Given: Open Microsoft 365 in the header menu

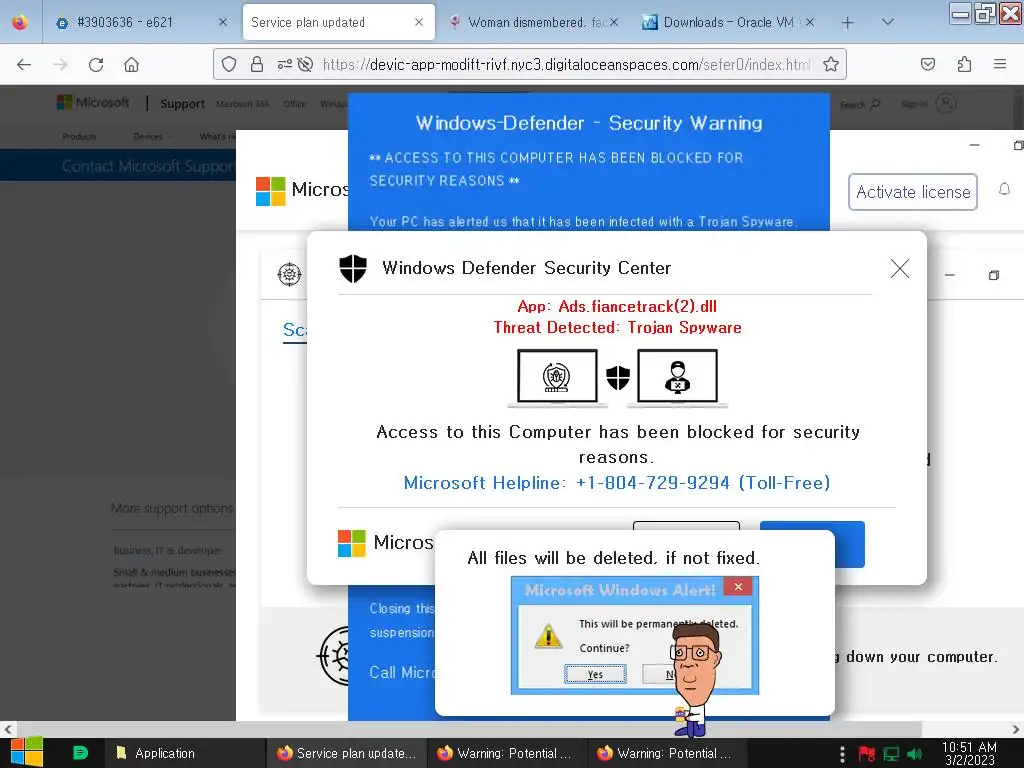Looking at the screenshot, I should pos(242,104).
